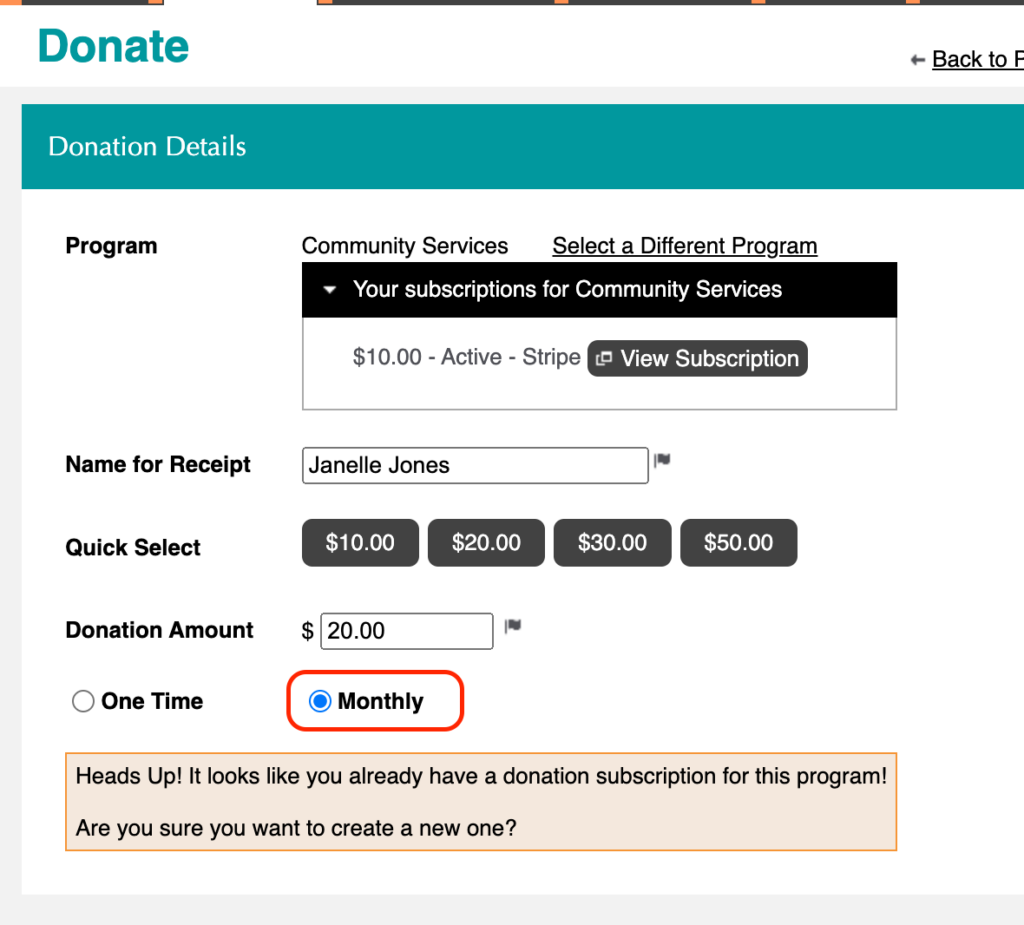Choose the $20.00 quick select amount

pos(486,543)
